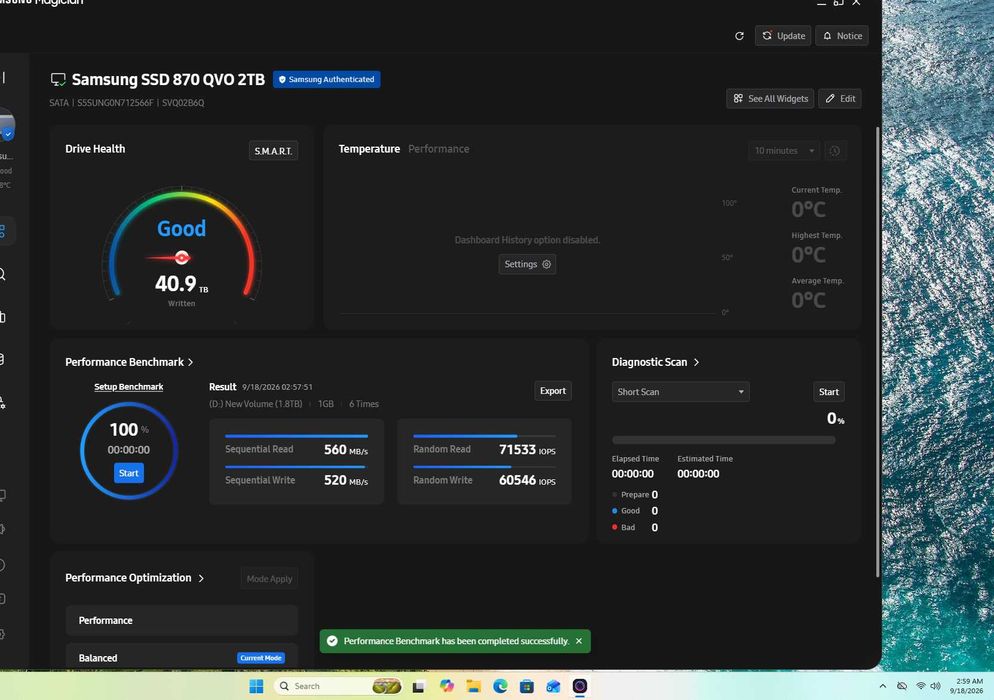Show hidden system tray icons
The height and width of the screenshot is (700, 994).
[882, 686]
